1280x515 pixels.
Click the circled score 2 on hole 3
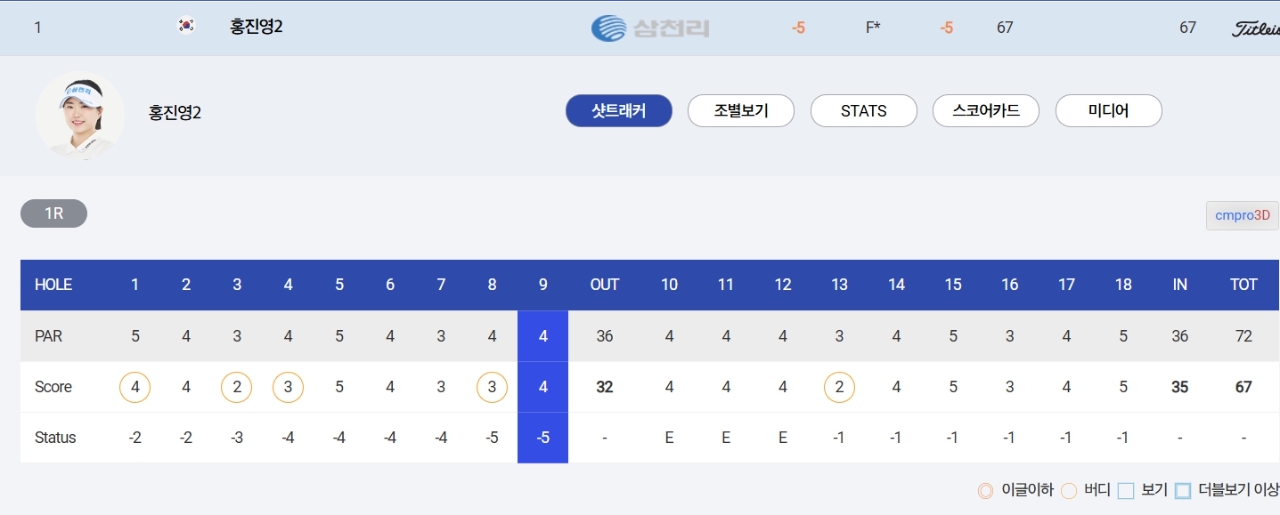237,387
